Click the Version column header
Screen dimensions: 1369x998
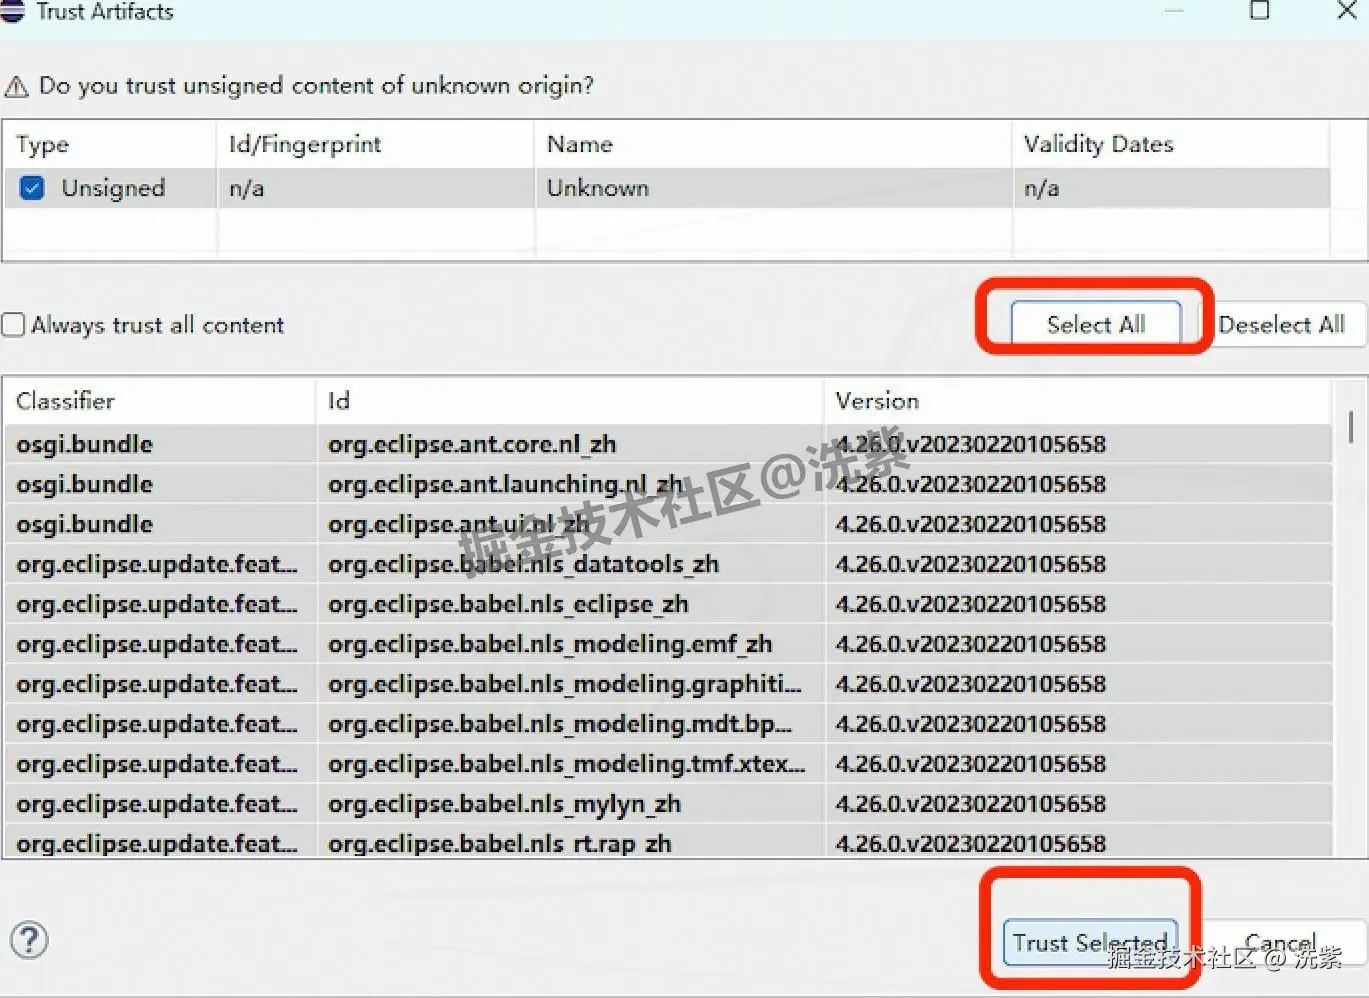point(1079,401)
